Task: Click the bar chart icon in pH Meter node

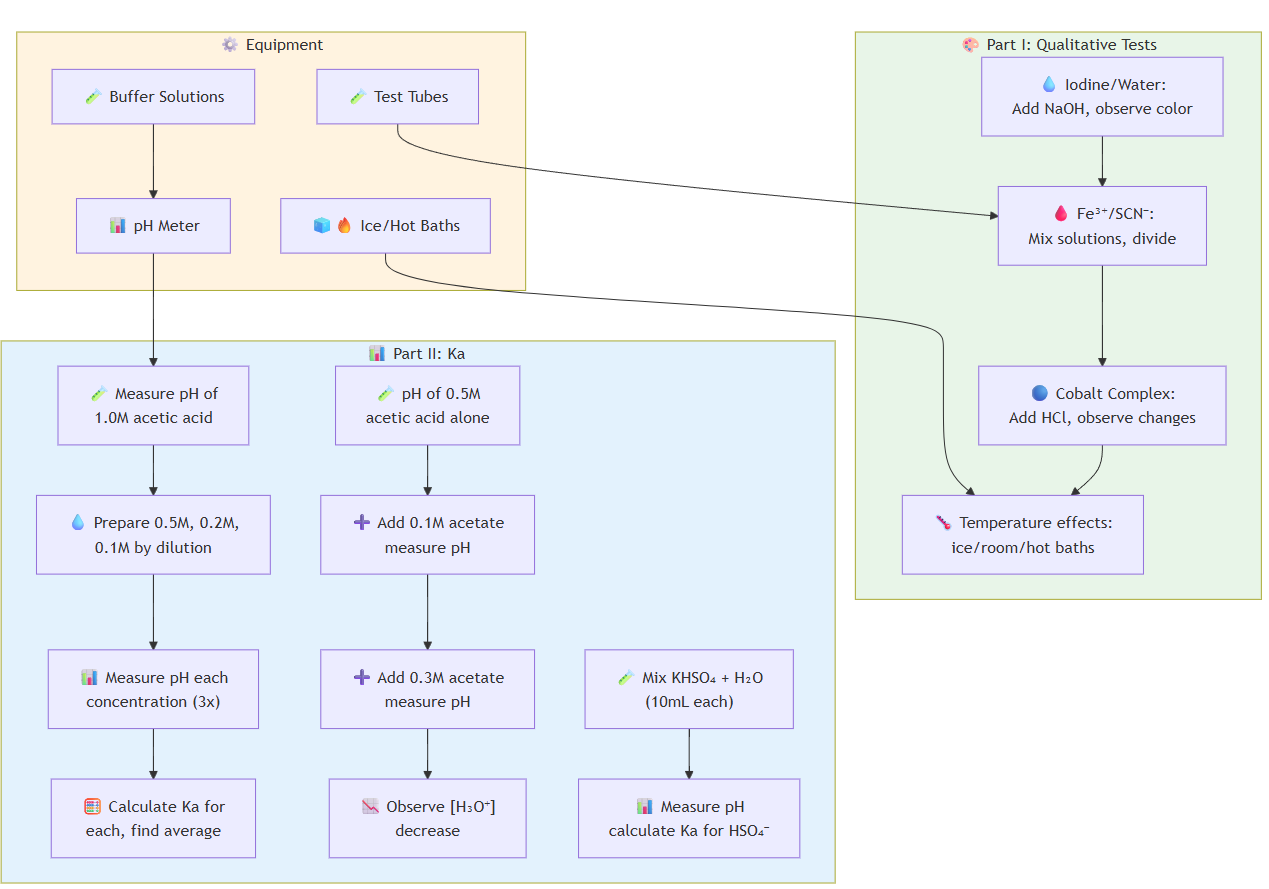Action: [118, 226]
